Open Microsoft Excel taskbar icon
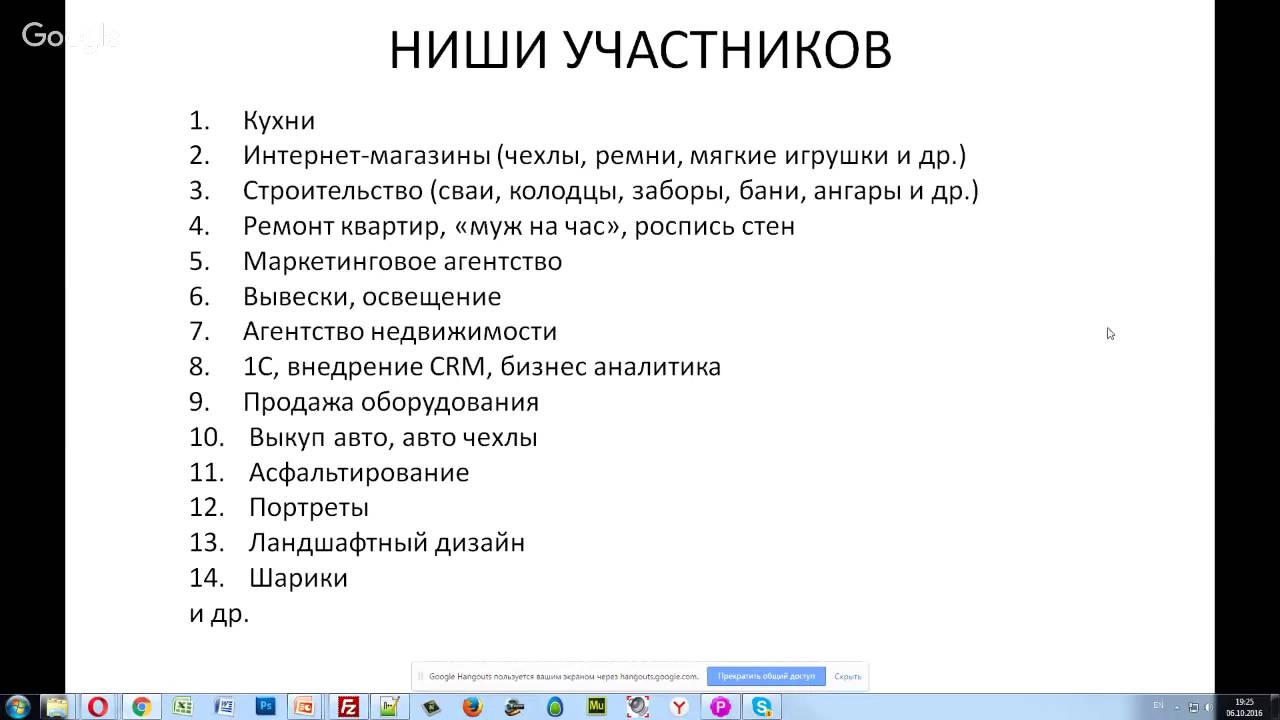 [182, 707]
